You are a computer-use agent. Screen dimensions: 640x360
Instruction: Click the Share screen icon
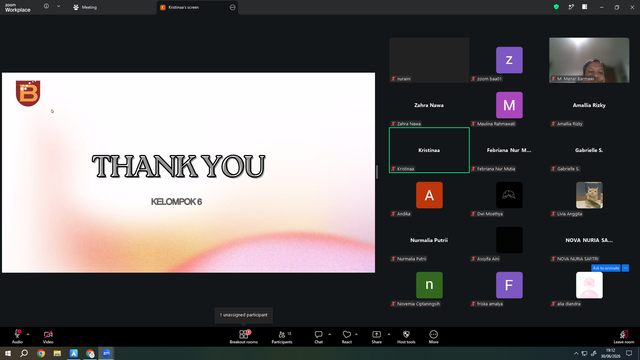(x=376, y=334)
